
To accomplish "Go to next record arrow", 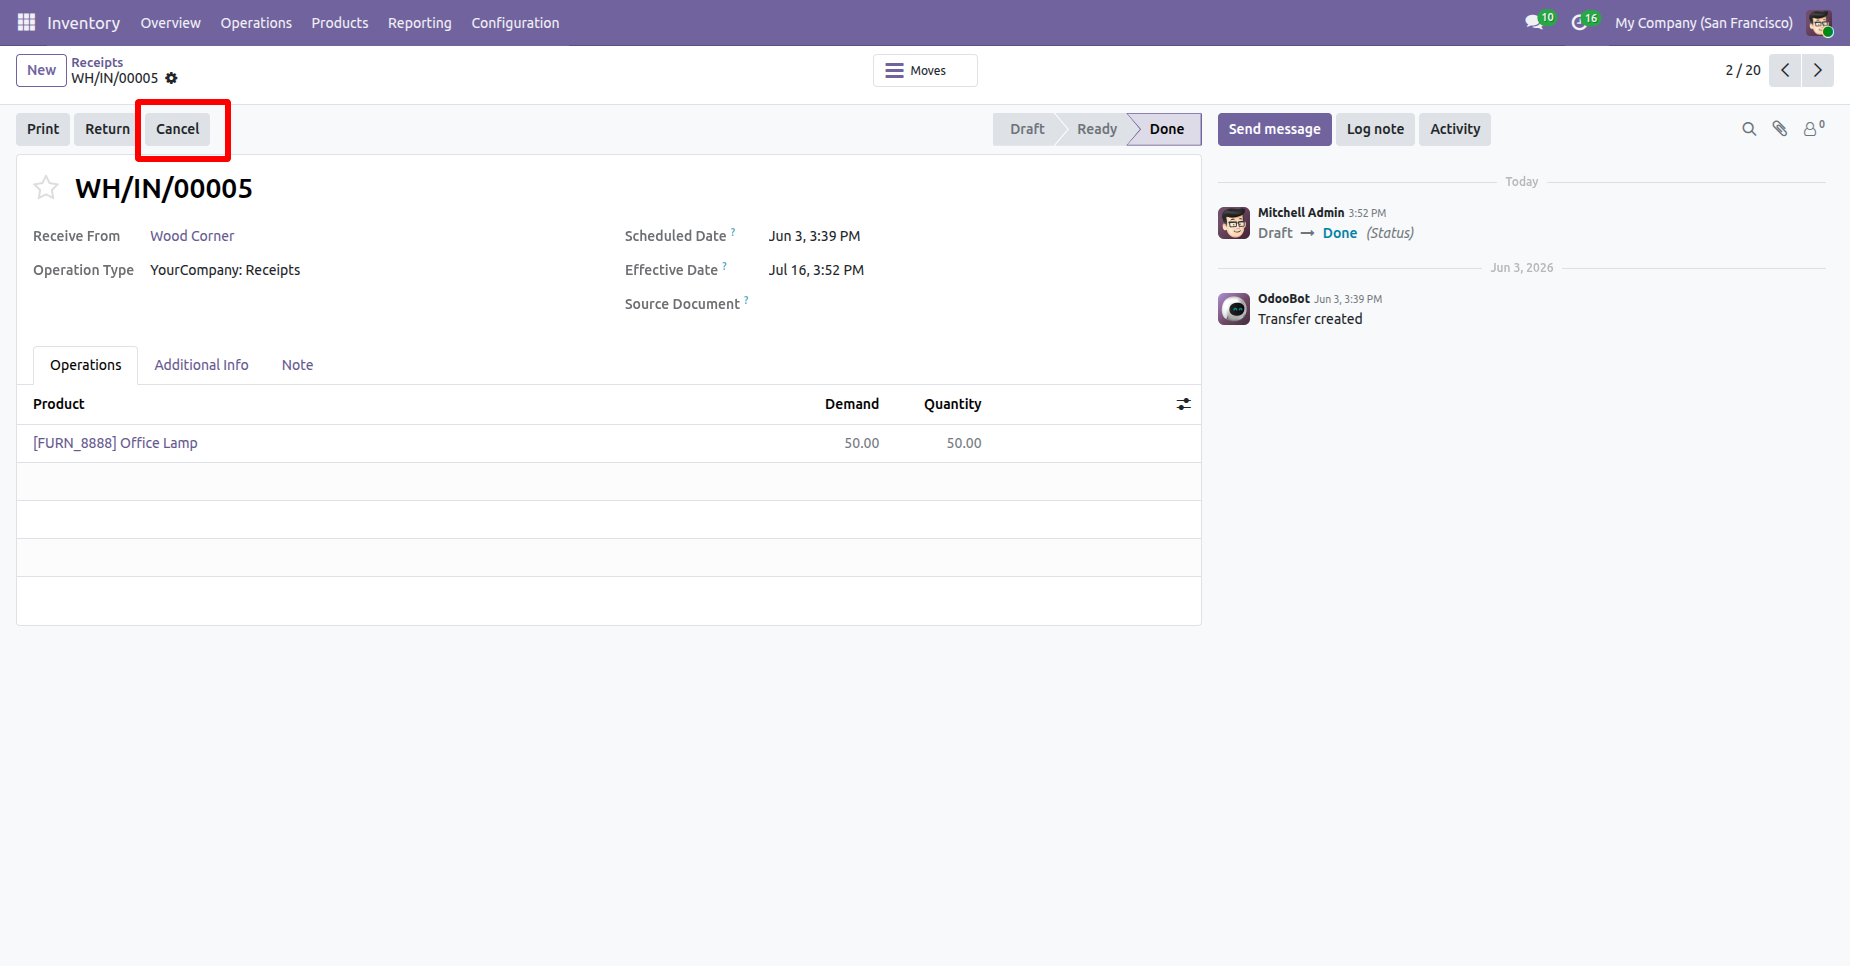I will tap(1818, 70).
